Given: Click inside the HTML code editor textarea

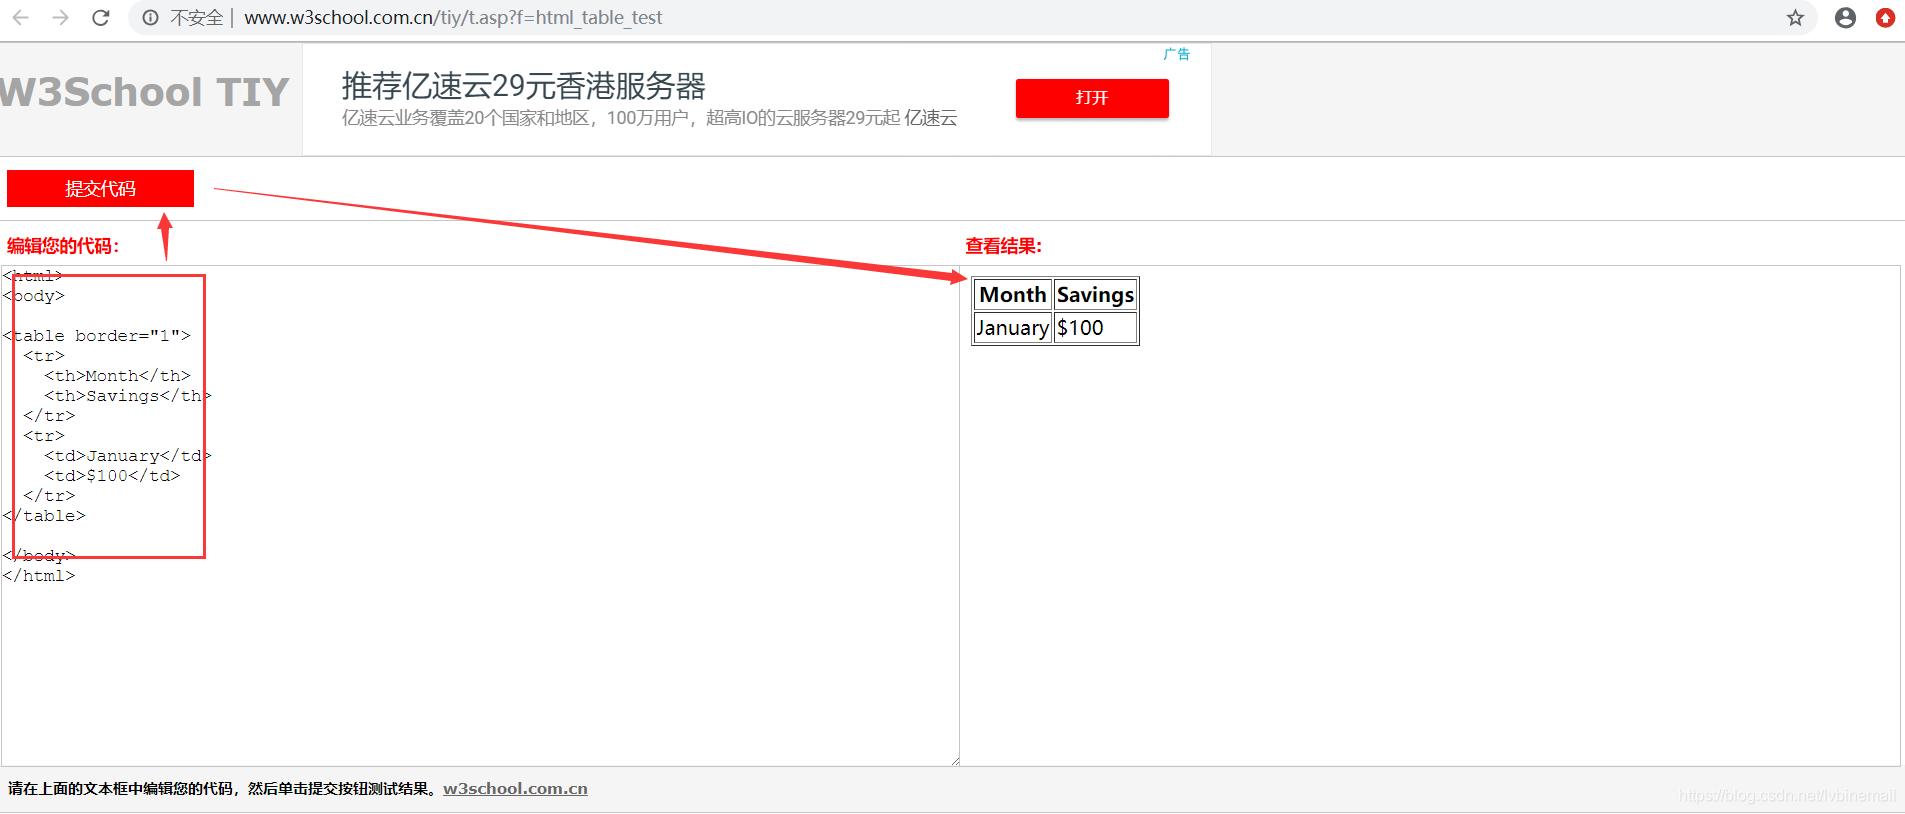Looking at the screenshot, I should tap(480, 516).
